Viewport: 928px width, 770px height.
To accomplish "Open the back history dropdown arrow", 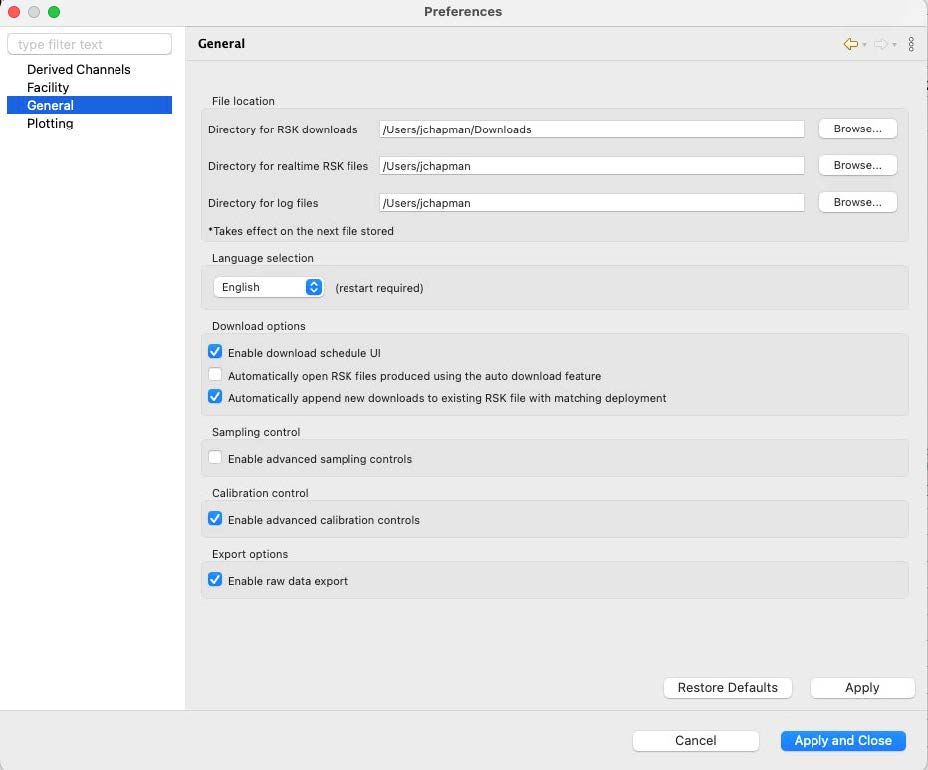I will 864,45.
